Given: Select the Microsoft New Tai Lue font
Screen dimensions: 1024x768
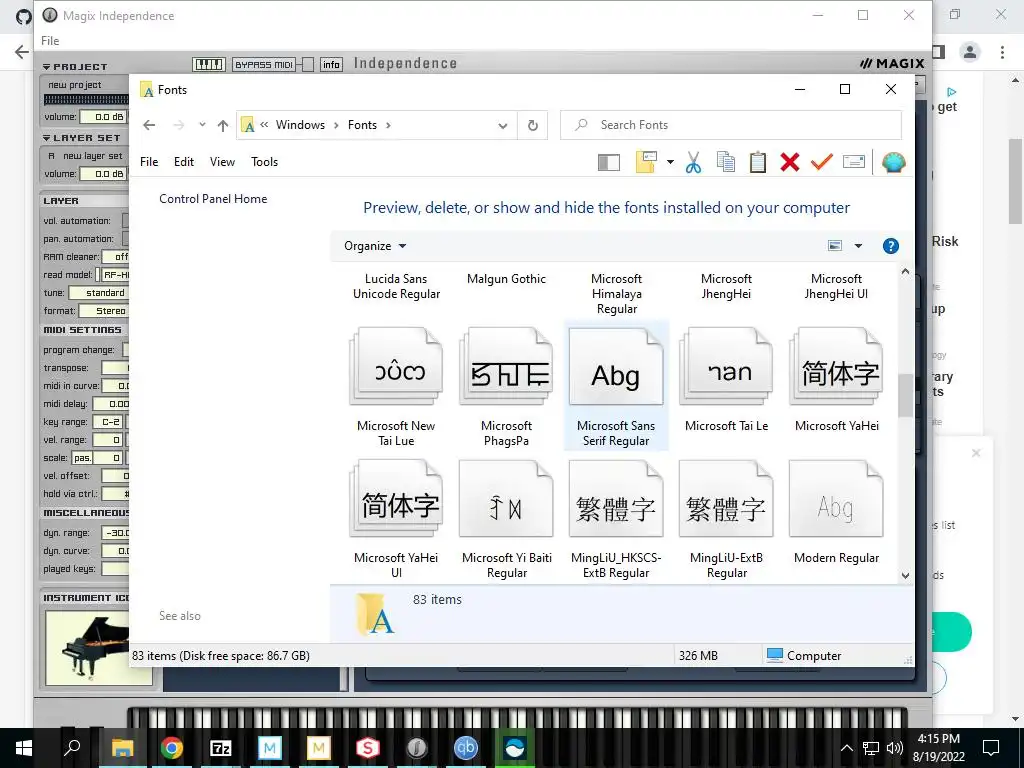Looking at the screenshot, I should (x=396, y=386).
